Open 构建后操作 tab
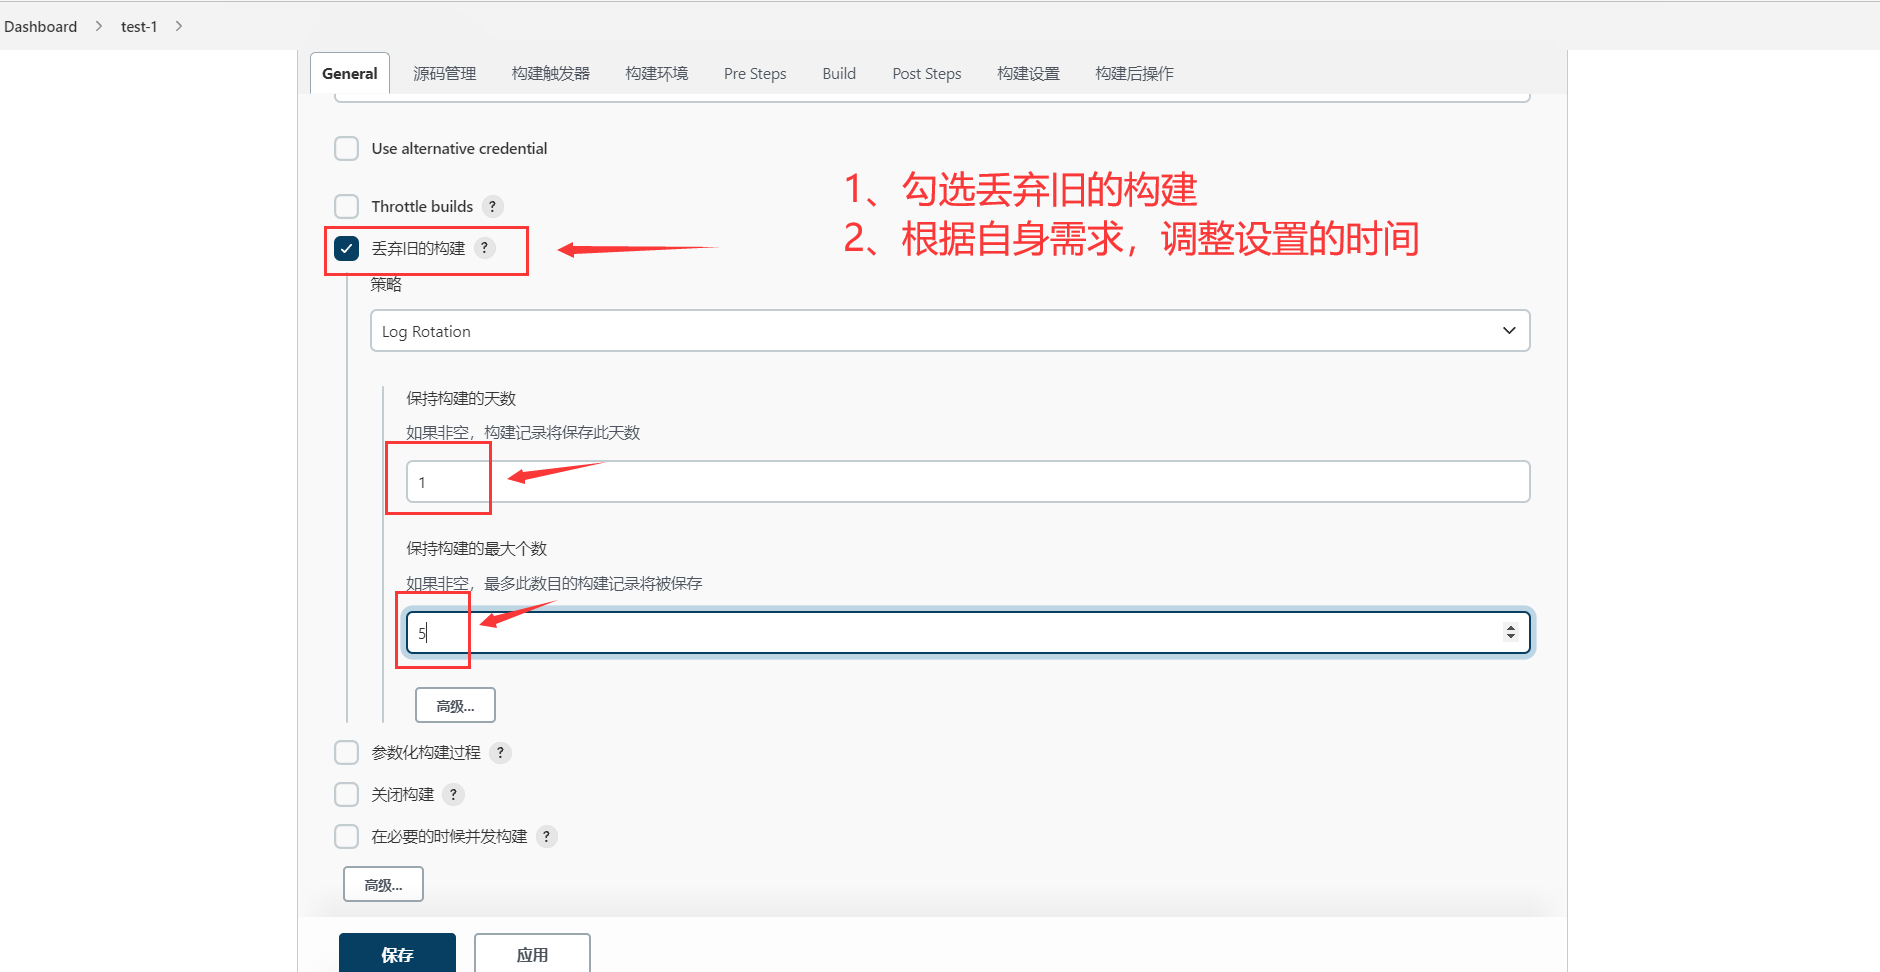Screen dimensions: 1880x972 1134,73
